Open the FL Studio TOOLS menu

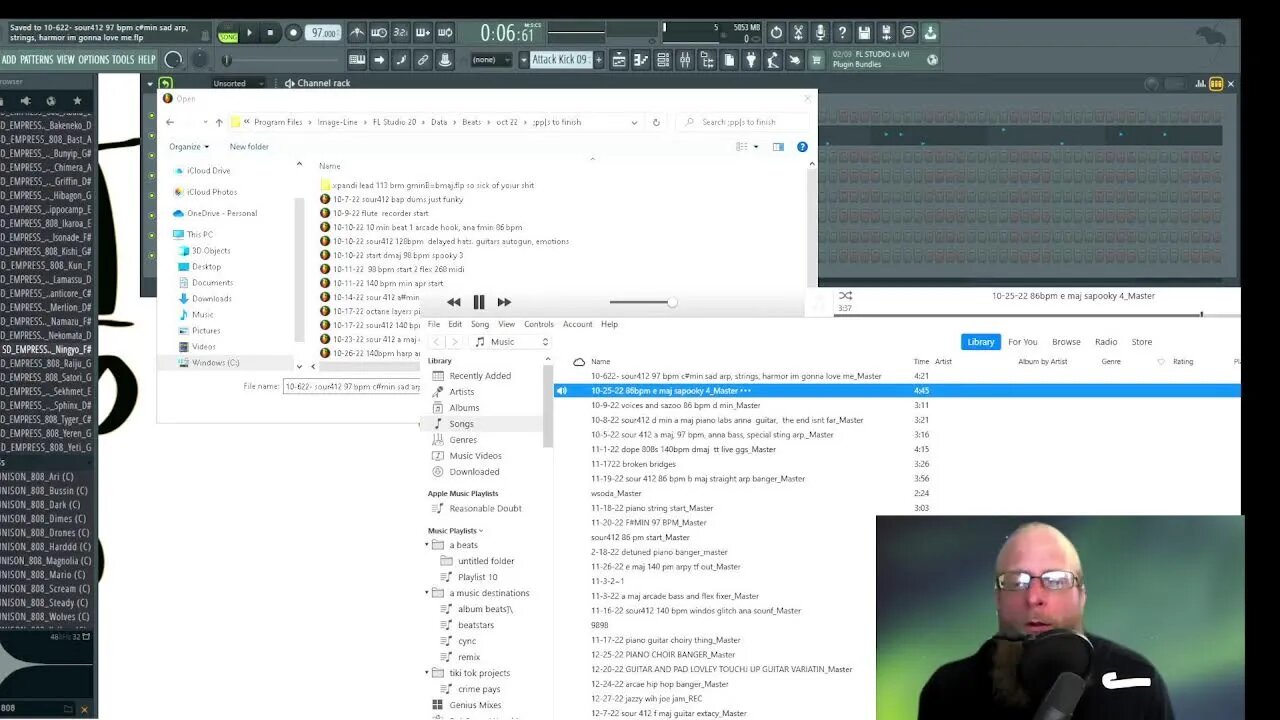123,60
